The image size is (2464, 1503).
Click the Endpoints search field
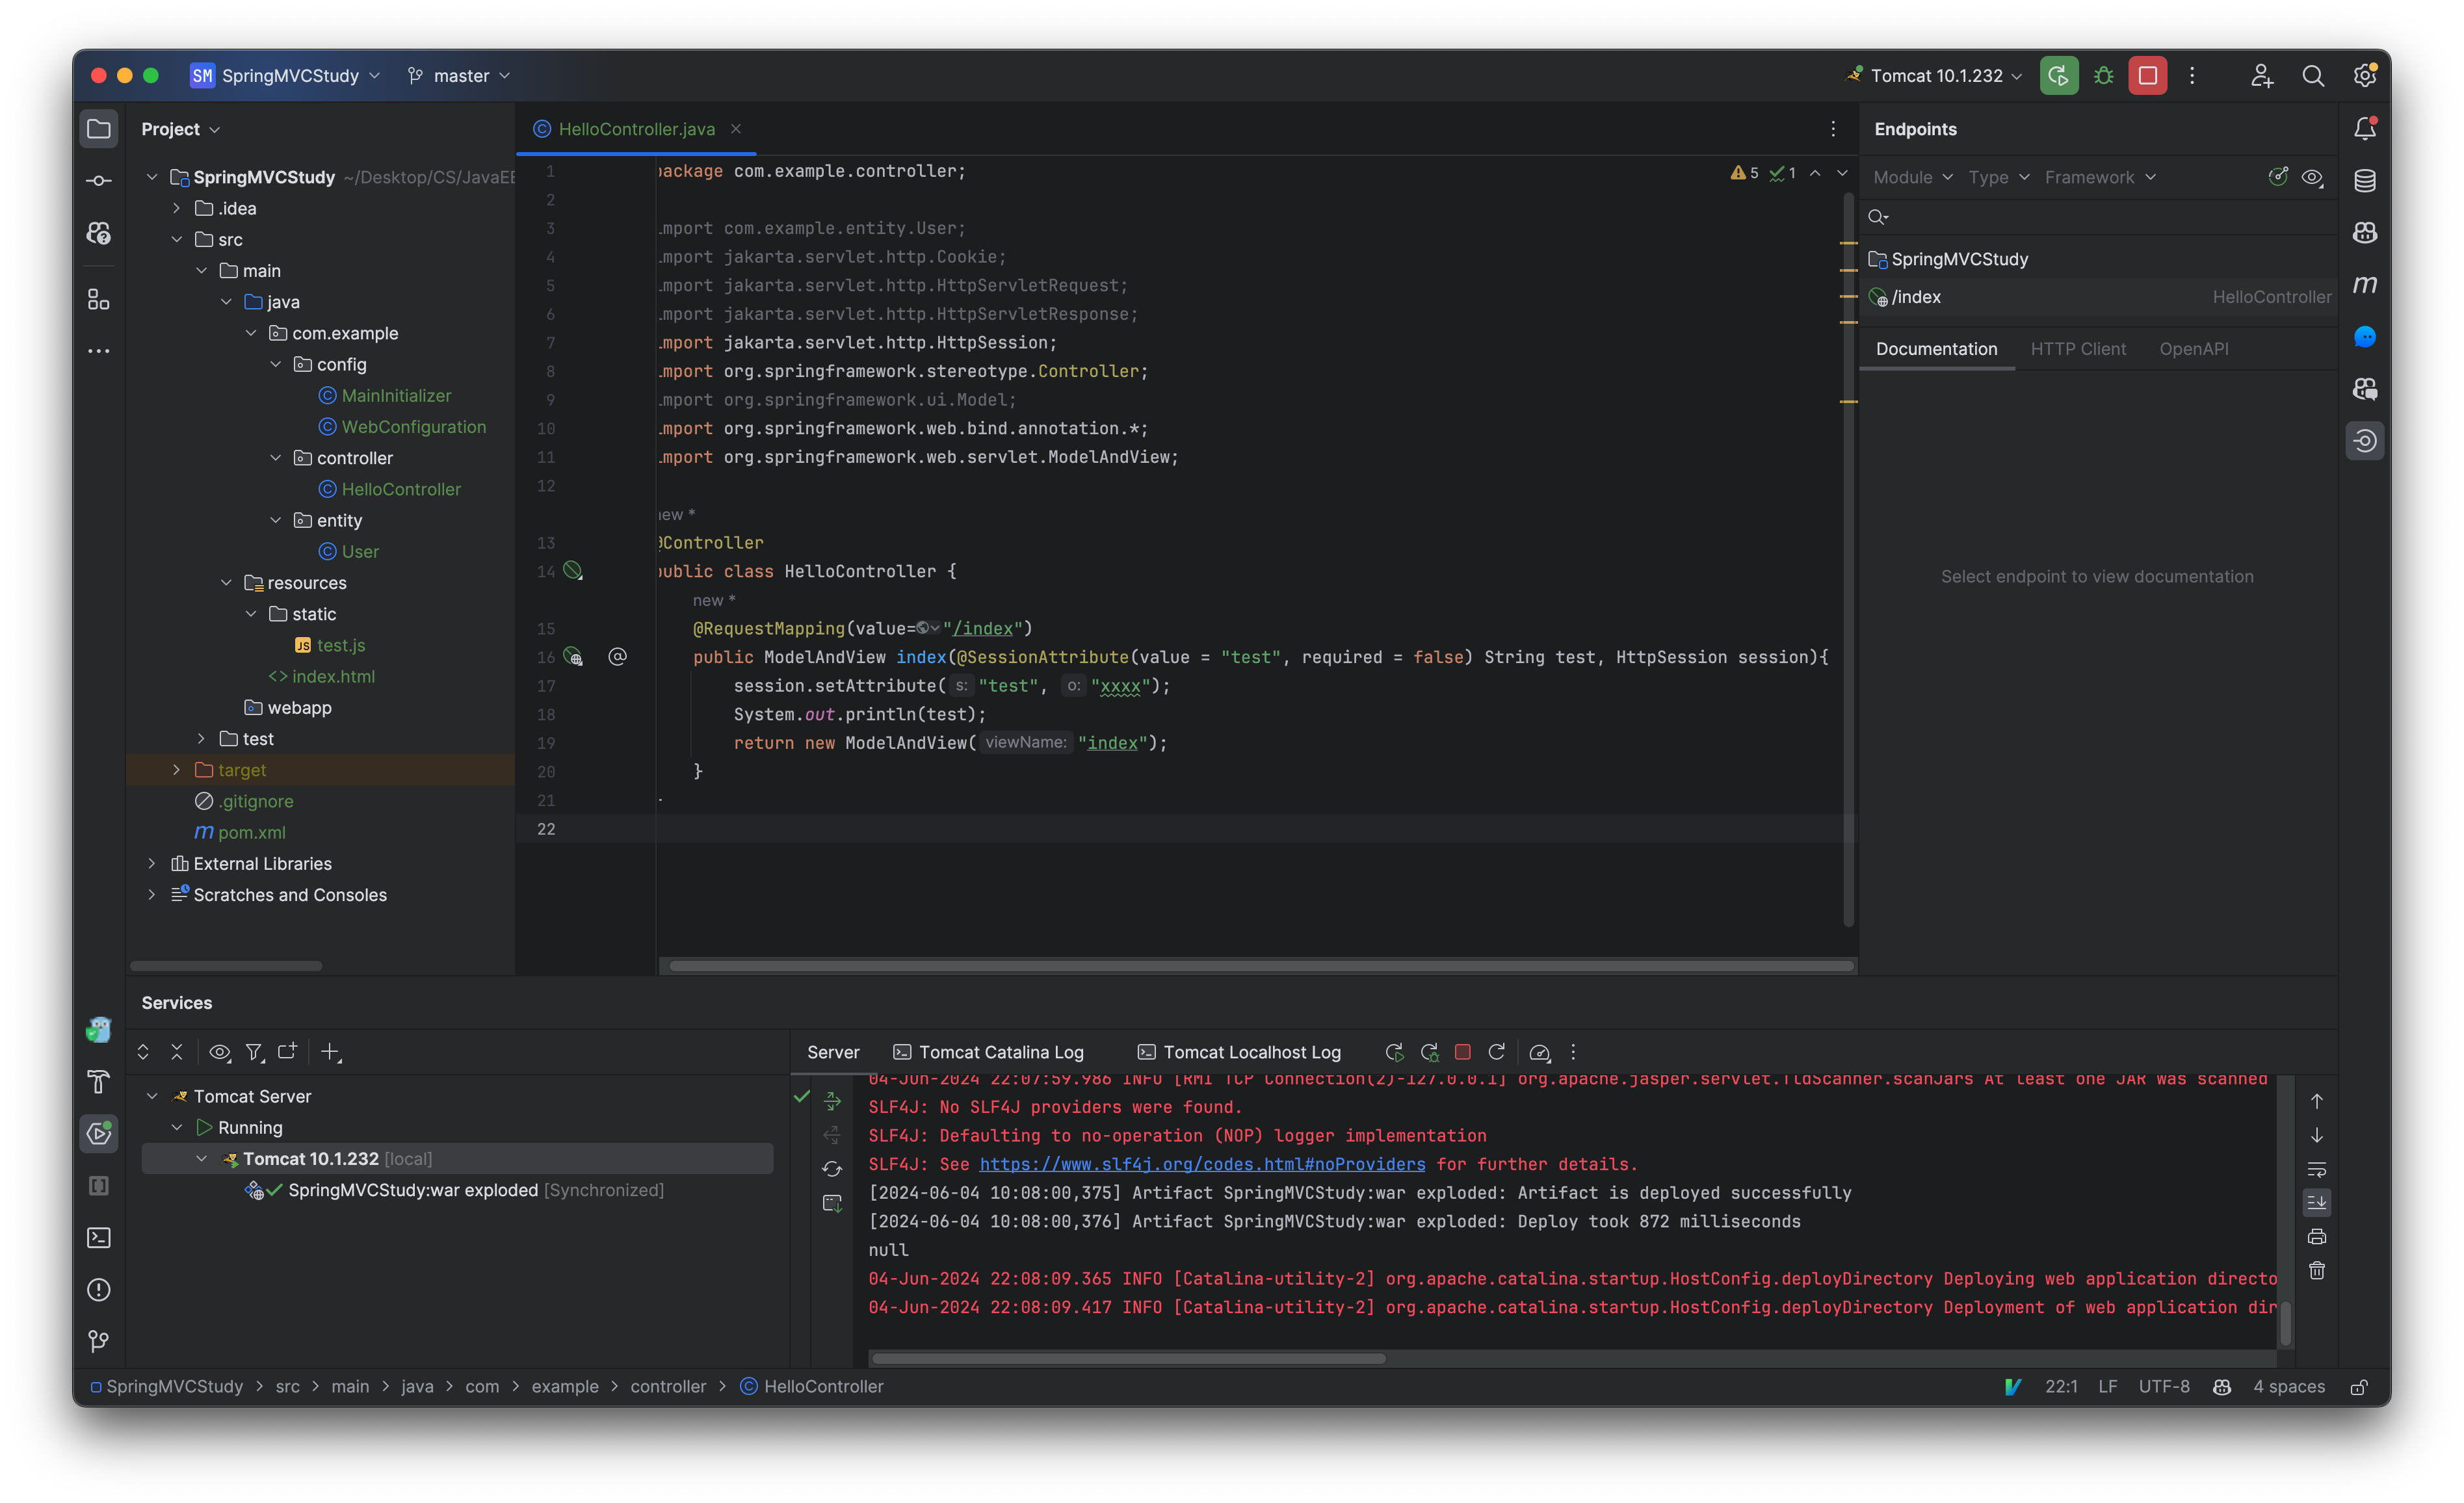2097,217
